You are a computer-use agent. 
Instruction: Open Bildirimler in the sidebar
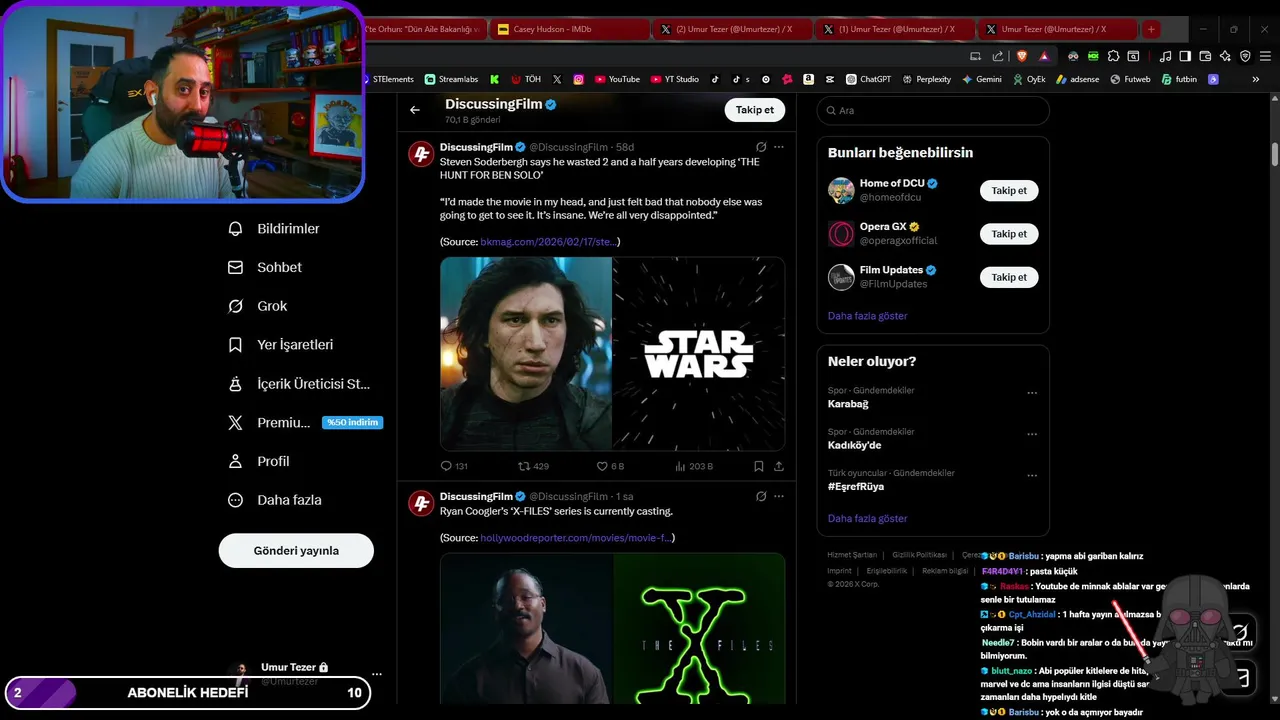275,229
